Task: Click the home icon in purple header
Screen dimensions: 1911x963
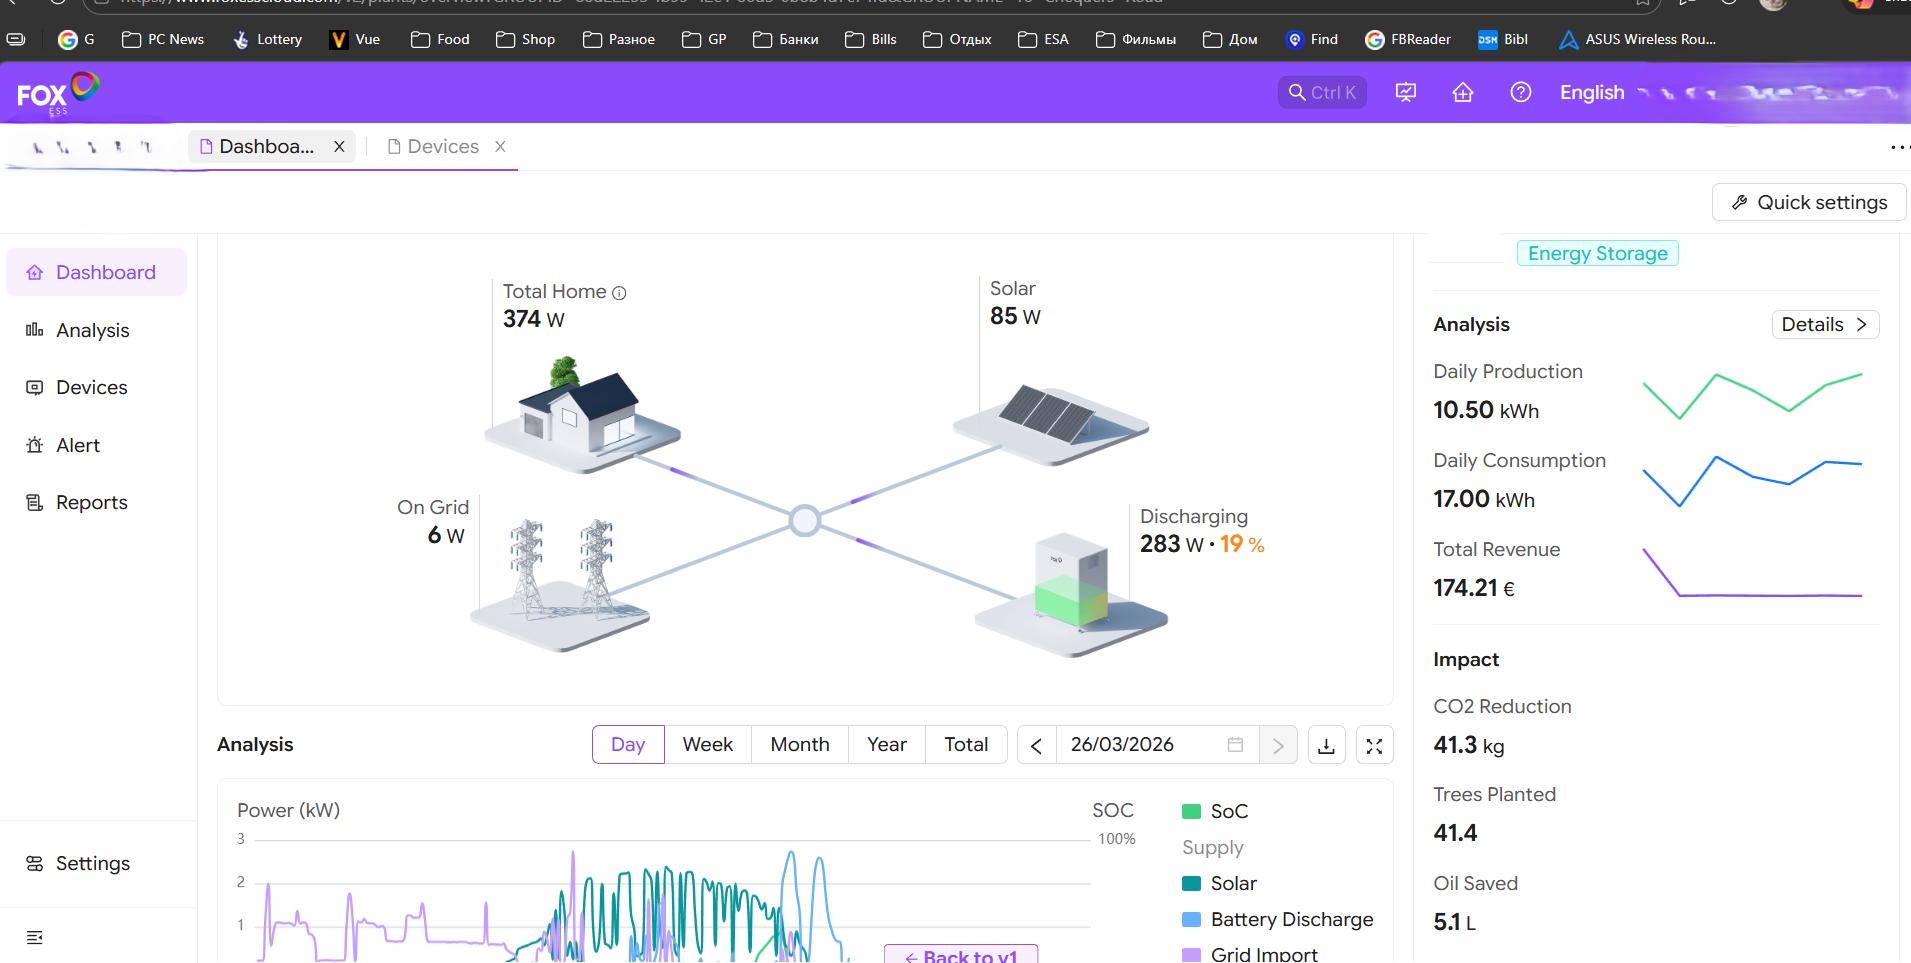Action: pyautogui.click(x=1462, y=93)
